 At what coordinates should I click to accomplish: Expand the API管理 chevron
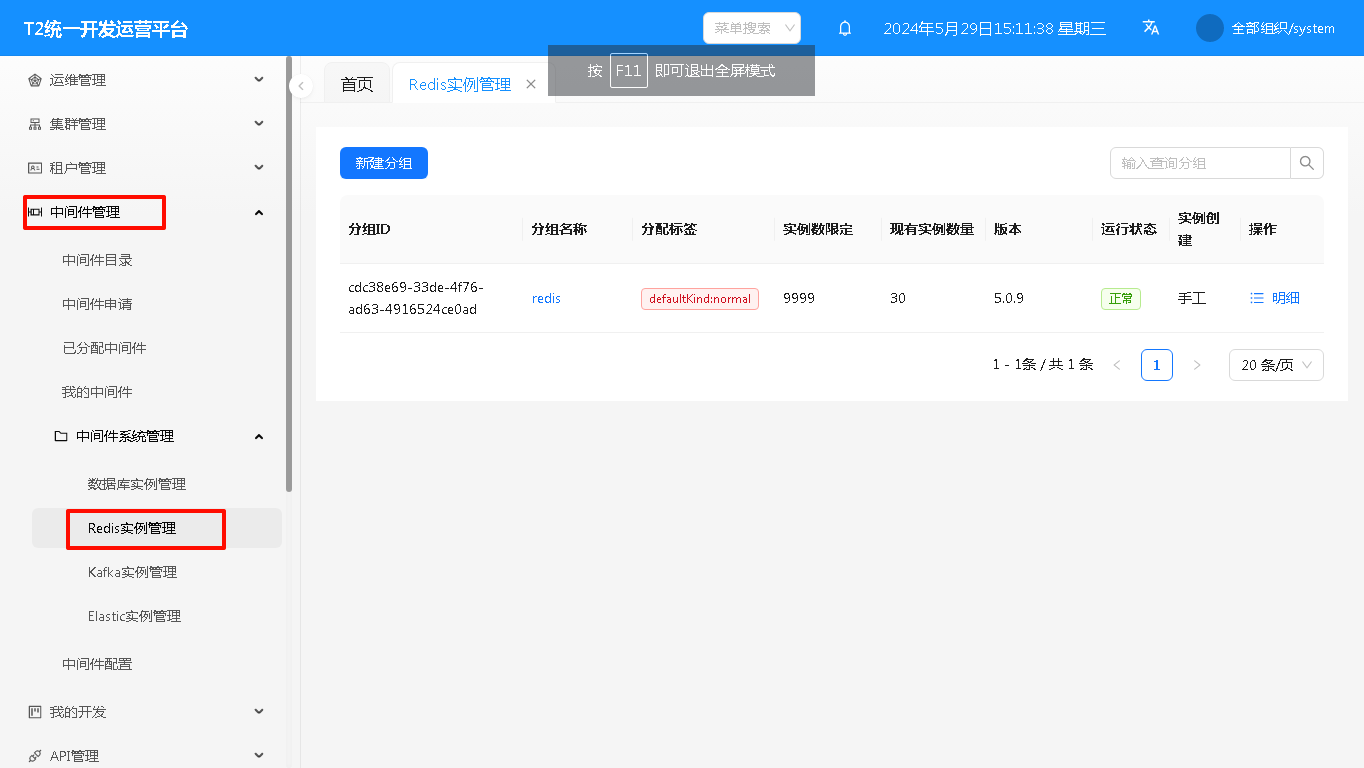pos(259,756)
